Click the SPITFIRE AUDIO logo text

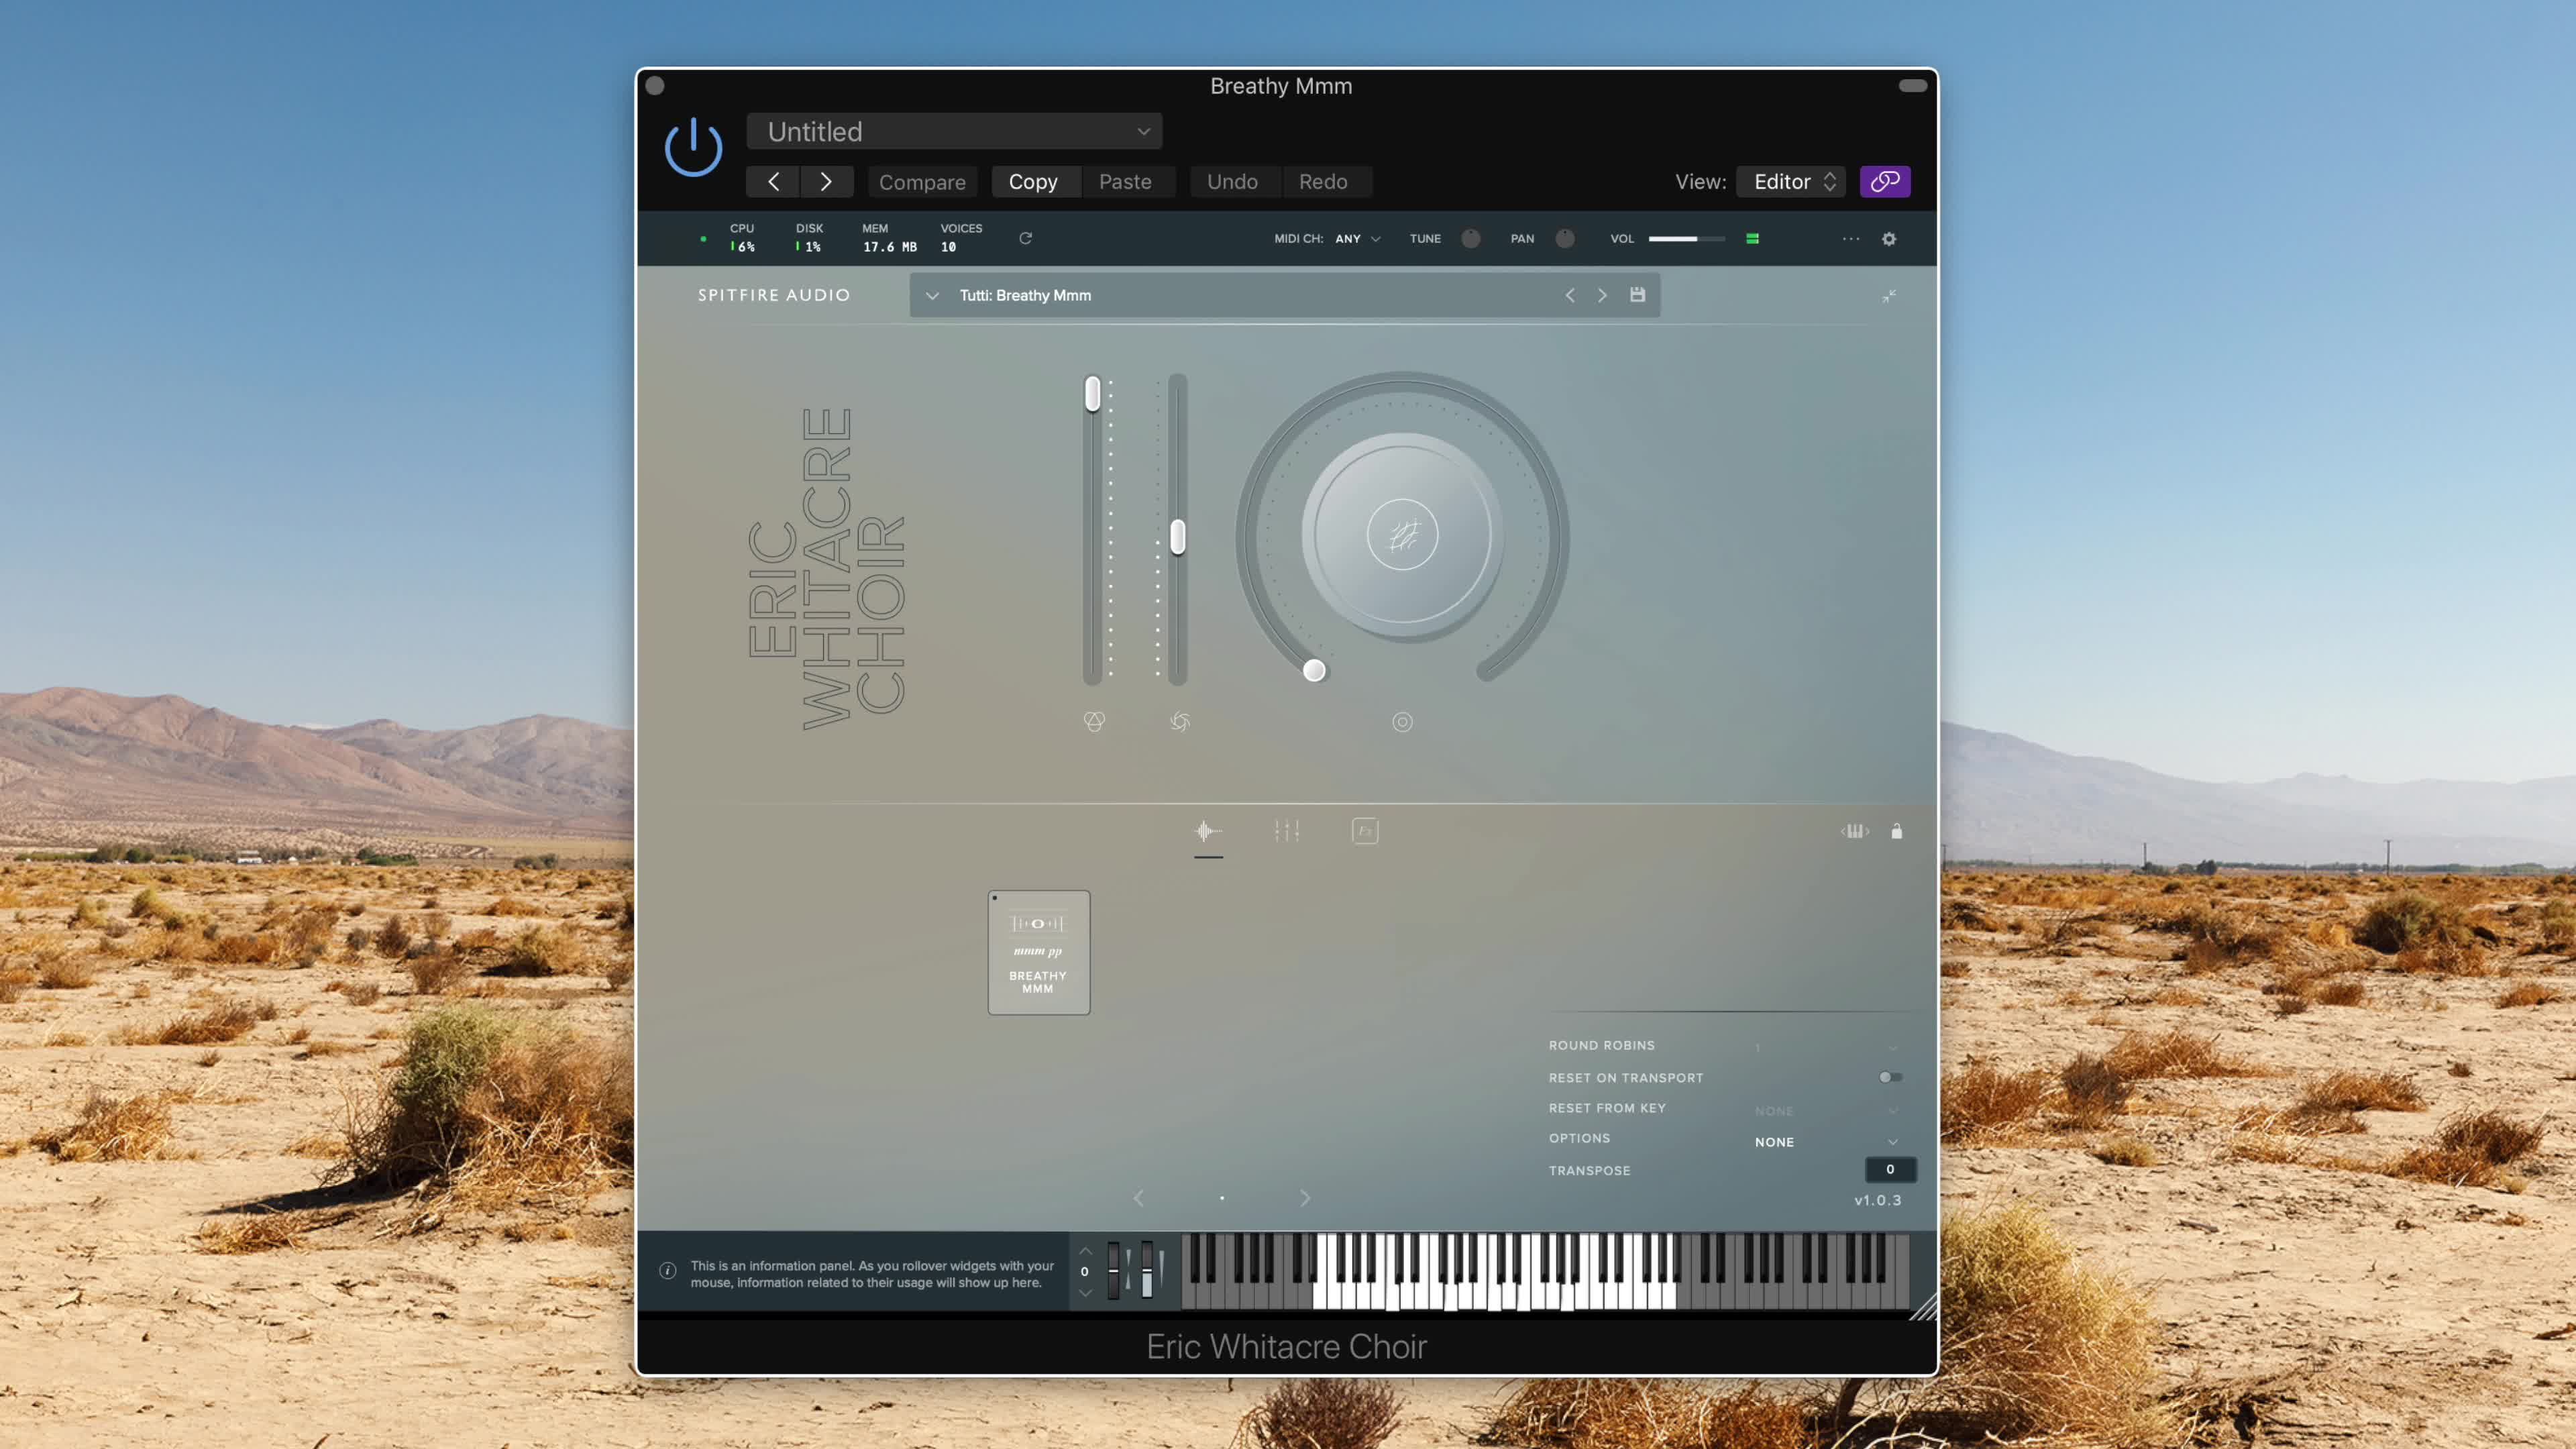point(774,296)
